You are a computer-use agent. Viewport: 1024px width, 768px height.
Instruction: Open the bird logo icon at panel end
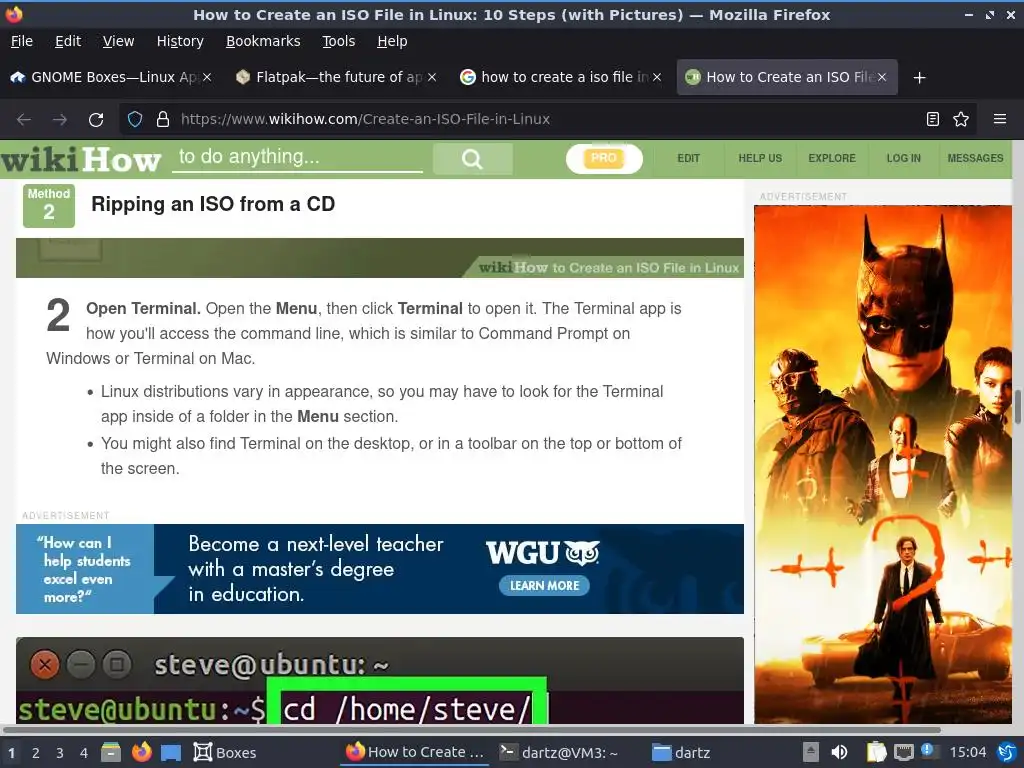coord(1006,752)
